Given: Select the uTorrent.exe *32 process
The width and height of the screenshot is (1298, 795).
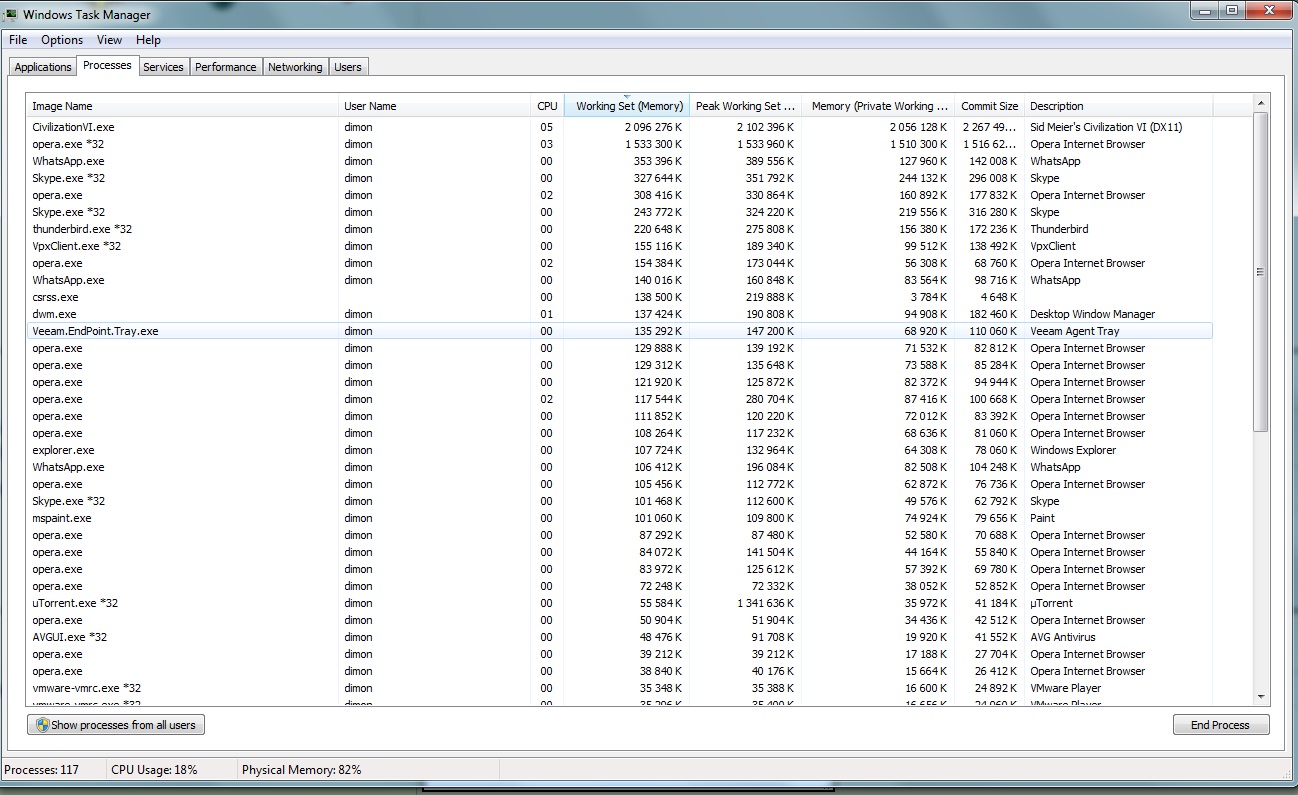Looking at the screenshot, I should pyautogui.click(x=619, y=603).
